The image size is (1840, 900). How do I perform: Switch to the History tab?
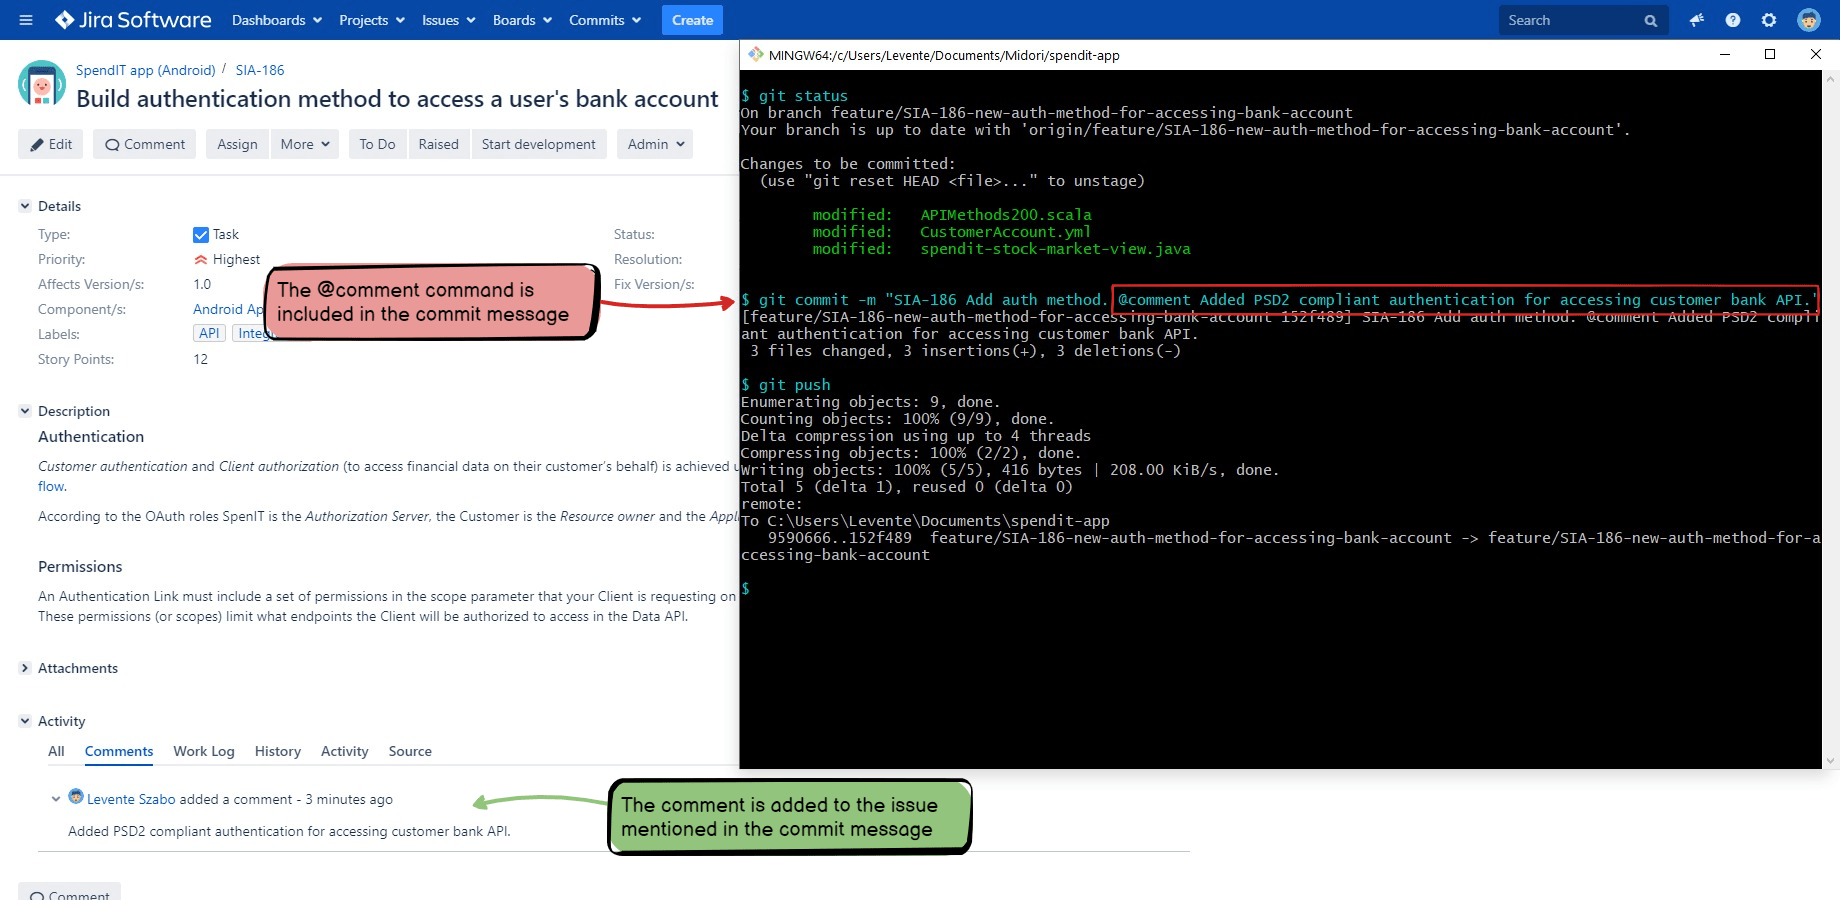click(x=278, y=751)
